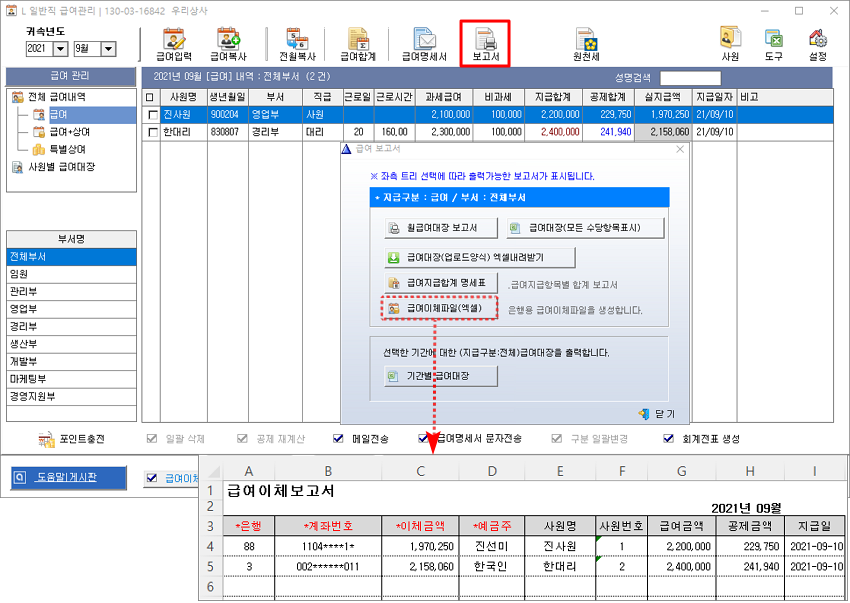Click the 포인트충전 icon
The width and height of the screenshot is (850, 603).
coord(47,439)
